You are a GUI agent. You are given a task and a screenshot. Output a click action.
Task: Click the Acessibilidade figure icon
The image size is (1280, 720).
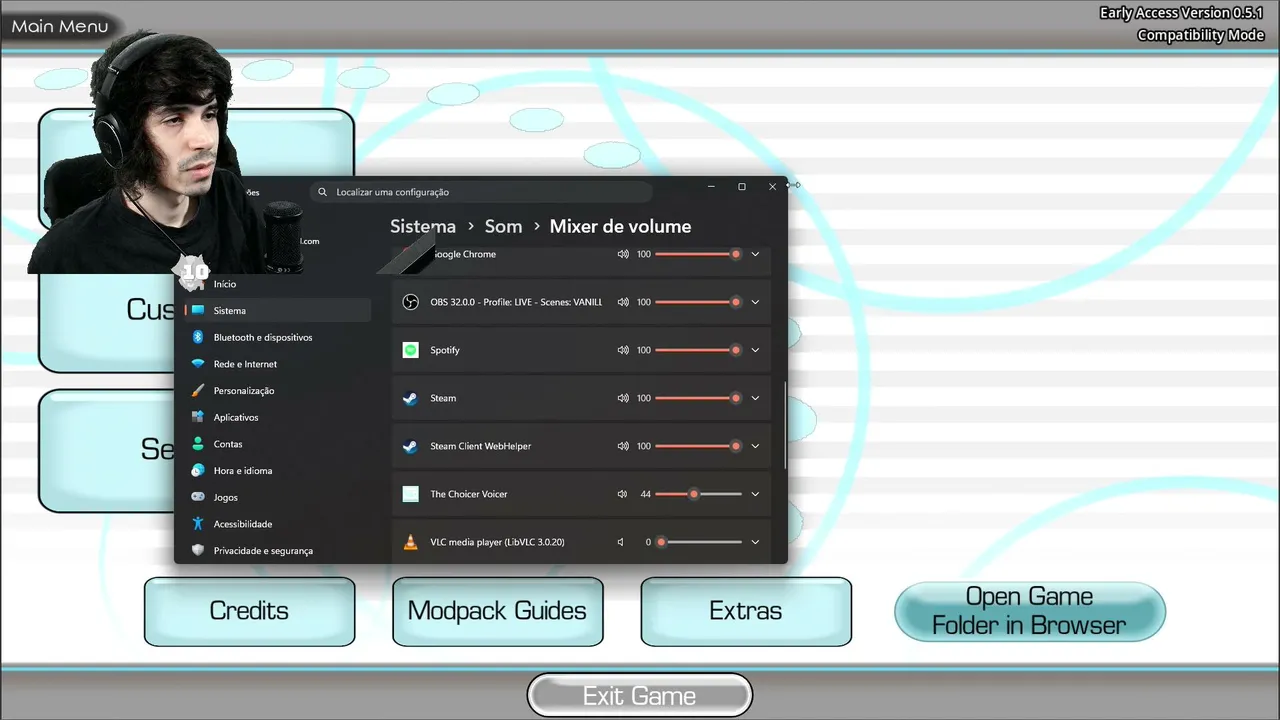tap(198, 524)
